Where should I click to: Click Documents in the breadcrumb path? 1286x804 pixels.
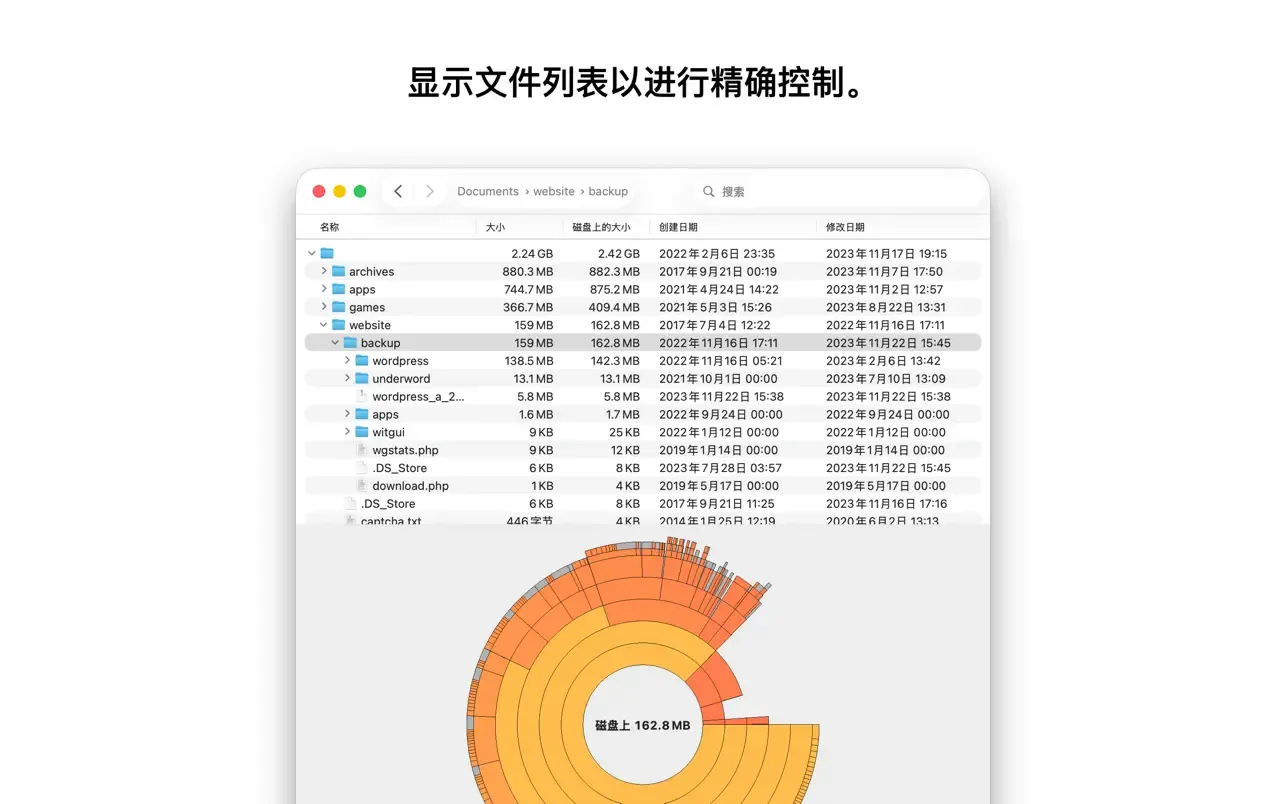[x=488, y=191]
